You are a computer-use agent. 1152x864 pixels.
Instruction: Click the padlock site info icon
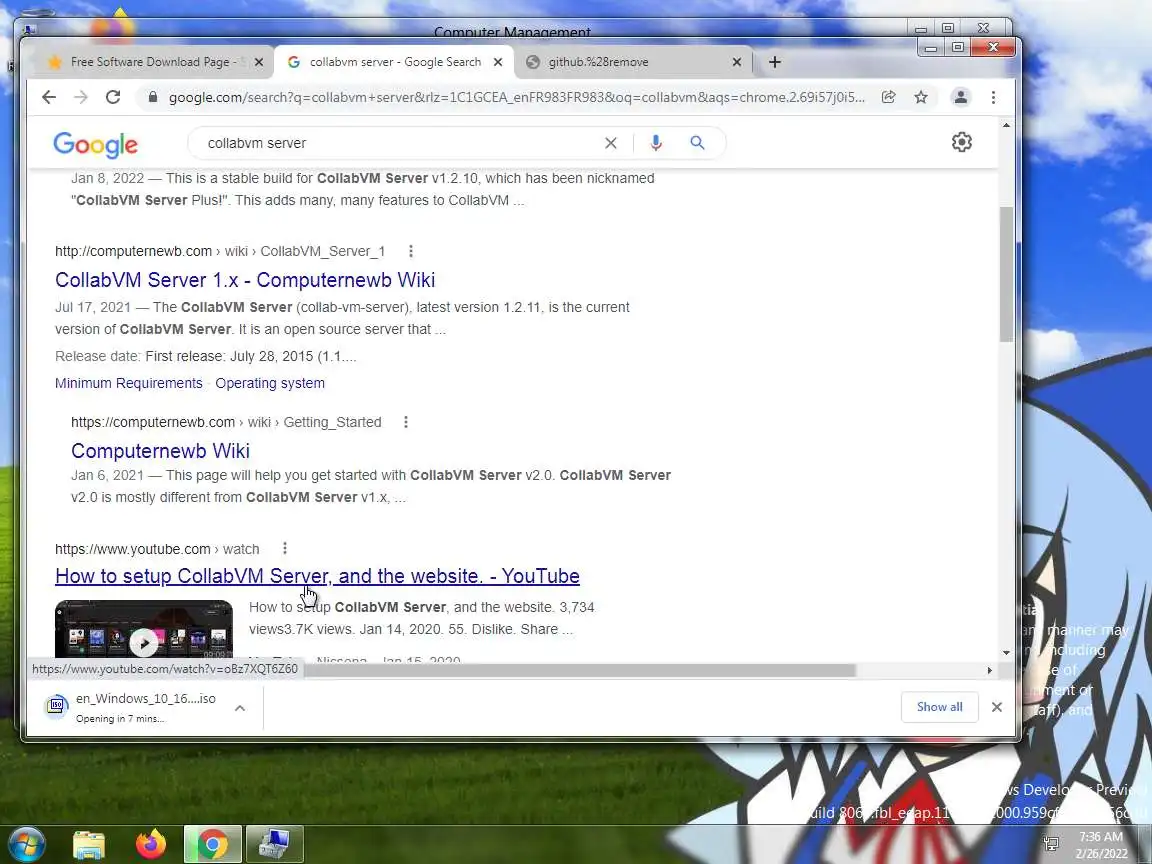point(153,97)
